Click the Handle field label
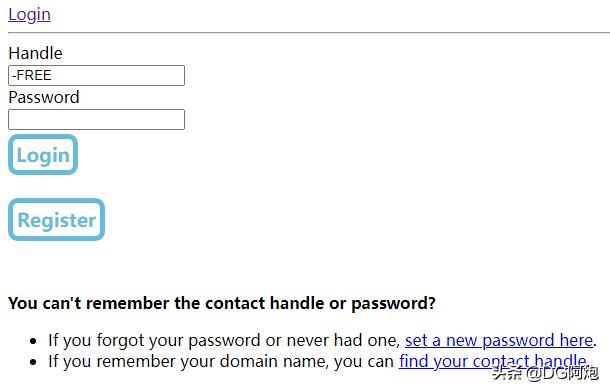Viewport: 610px width, 392px height. [x=35, y=53]
